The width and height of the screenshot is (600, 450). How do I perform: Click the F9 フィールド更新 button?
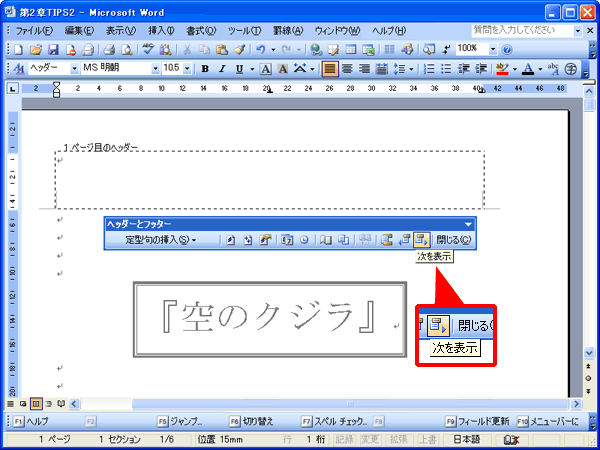478,422
